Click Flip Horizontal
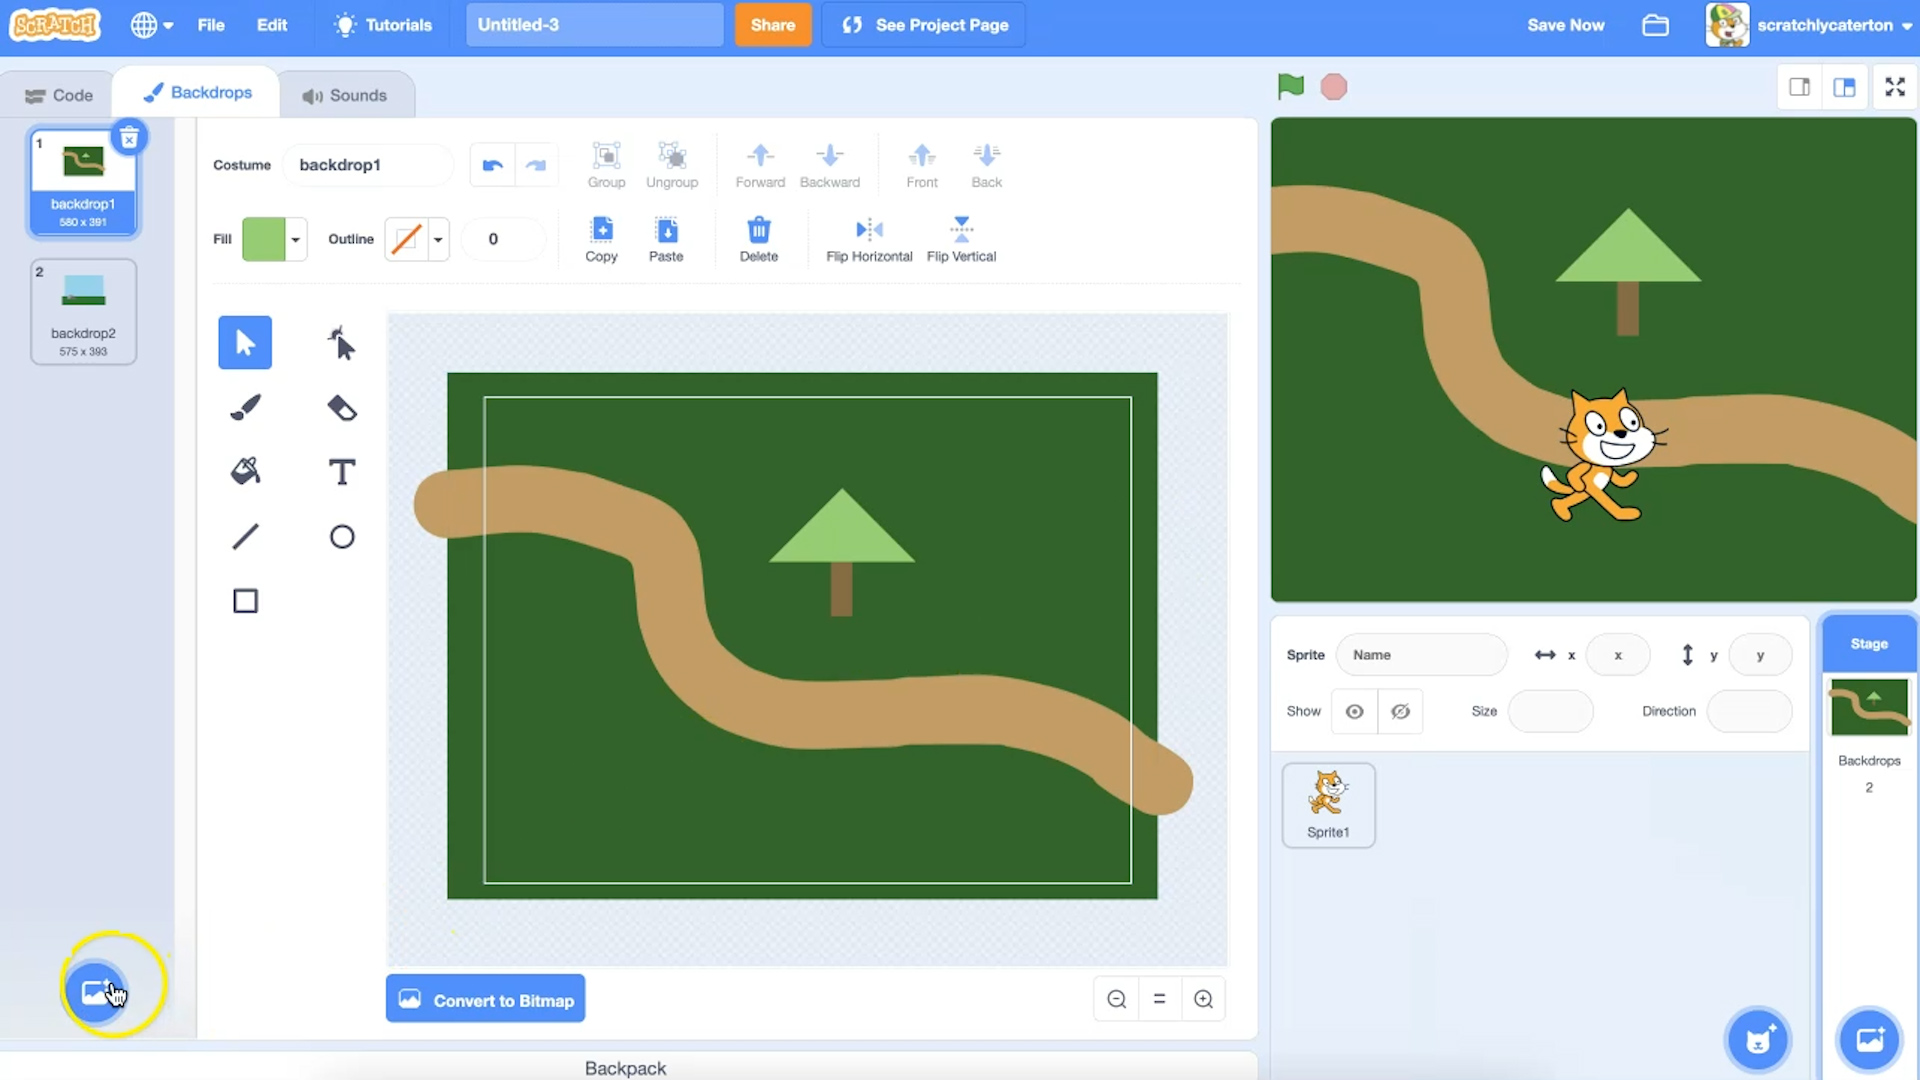The image size is (1920, 1080). [x=869, y=239]
